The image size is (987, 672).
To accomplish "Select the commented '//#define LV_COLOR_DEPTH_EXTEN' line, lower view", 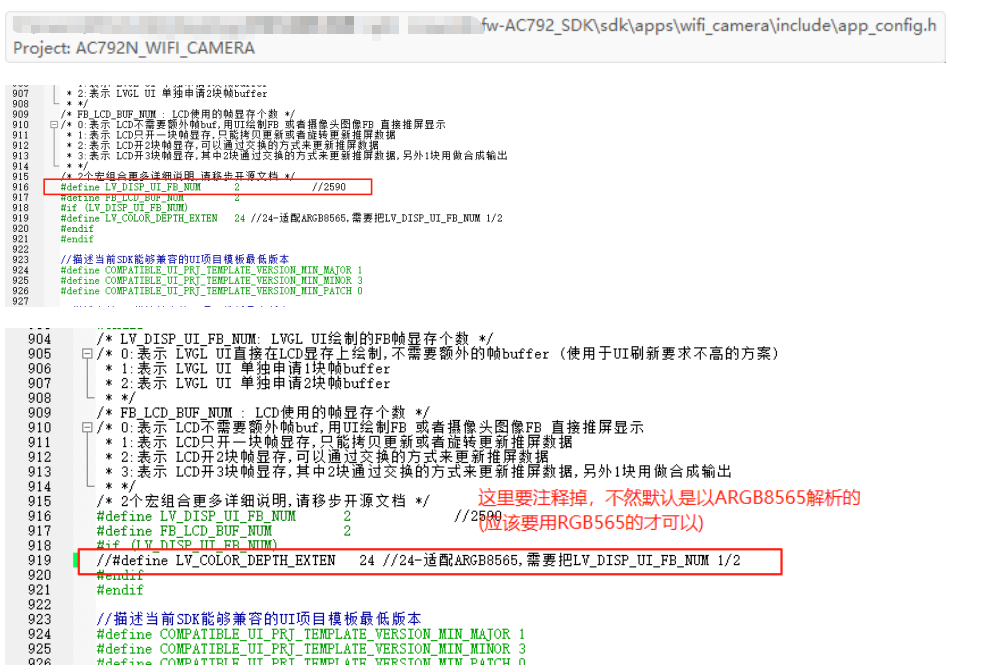I will pyautogui.click(x=419, y=561).
